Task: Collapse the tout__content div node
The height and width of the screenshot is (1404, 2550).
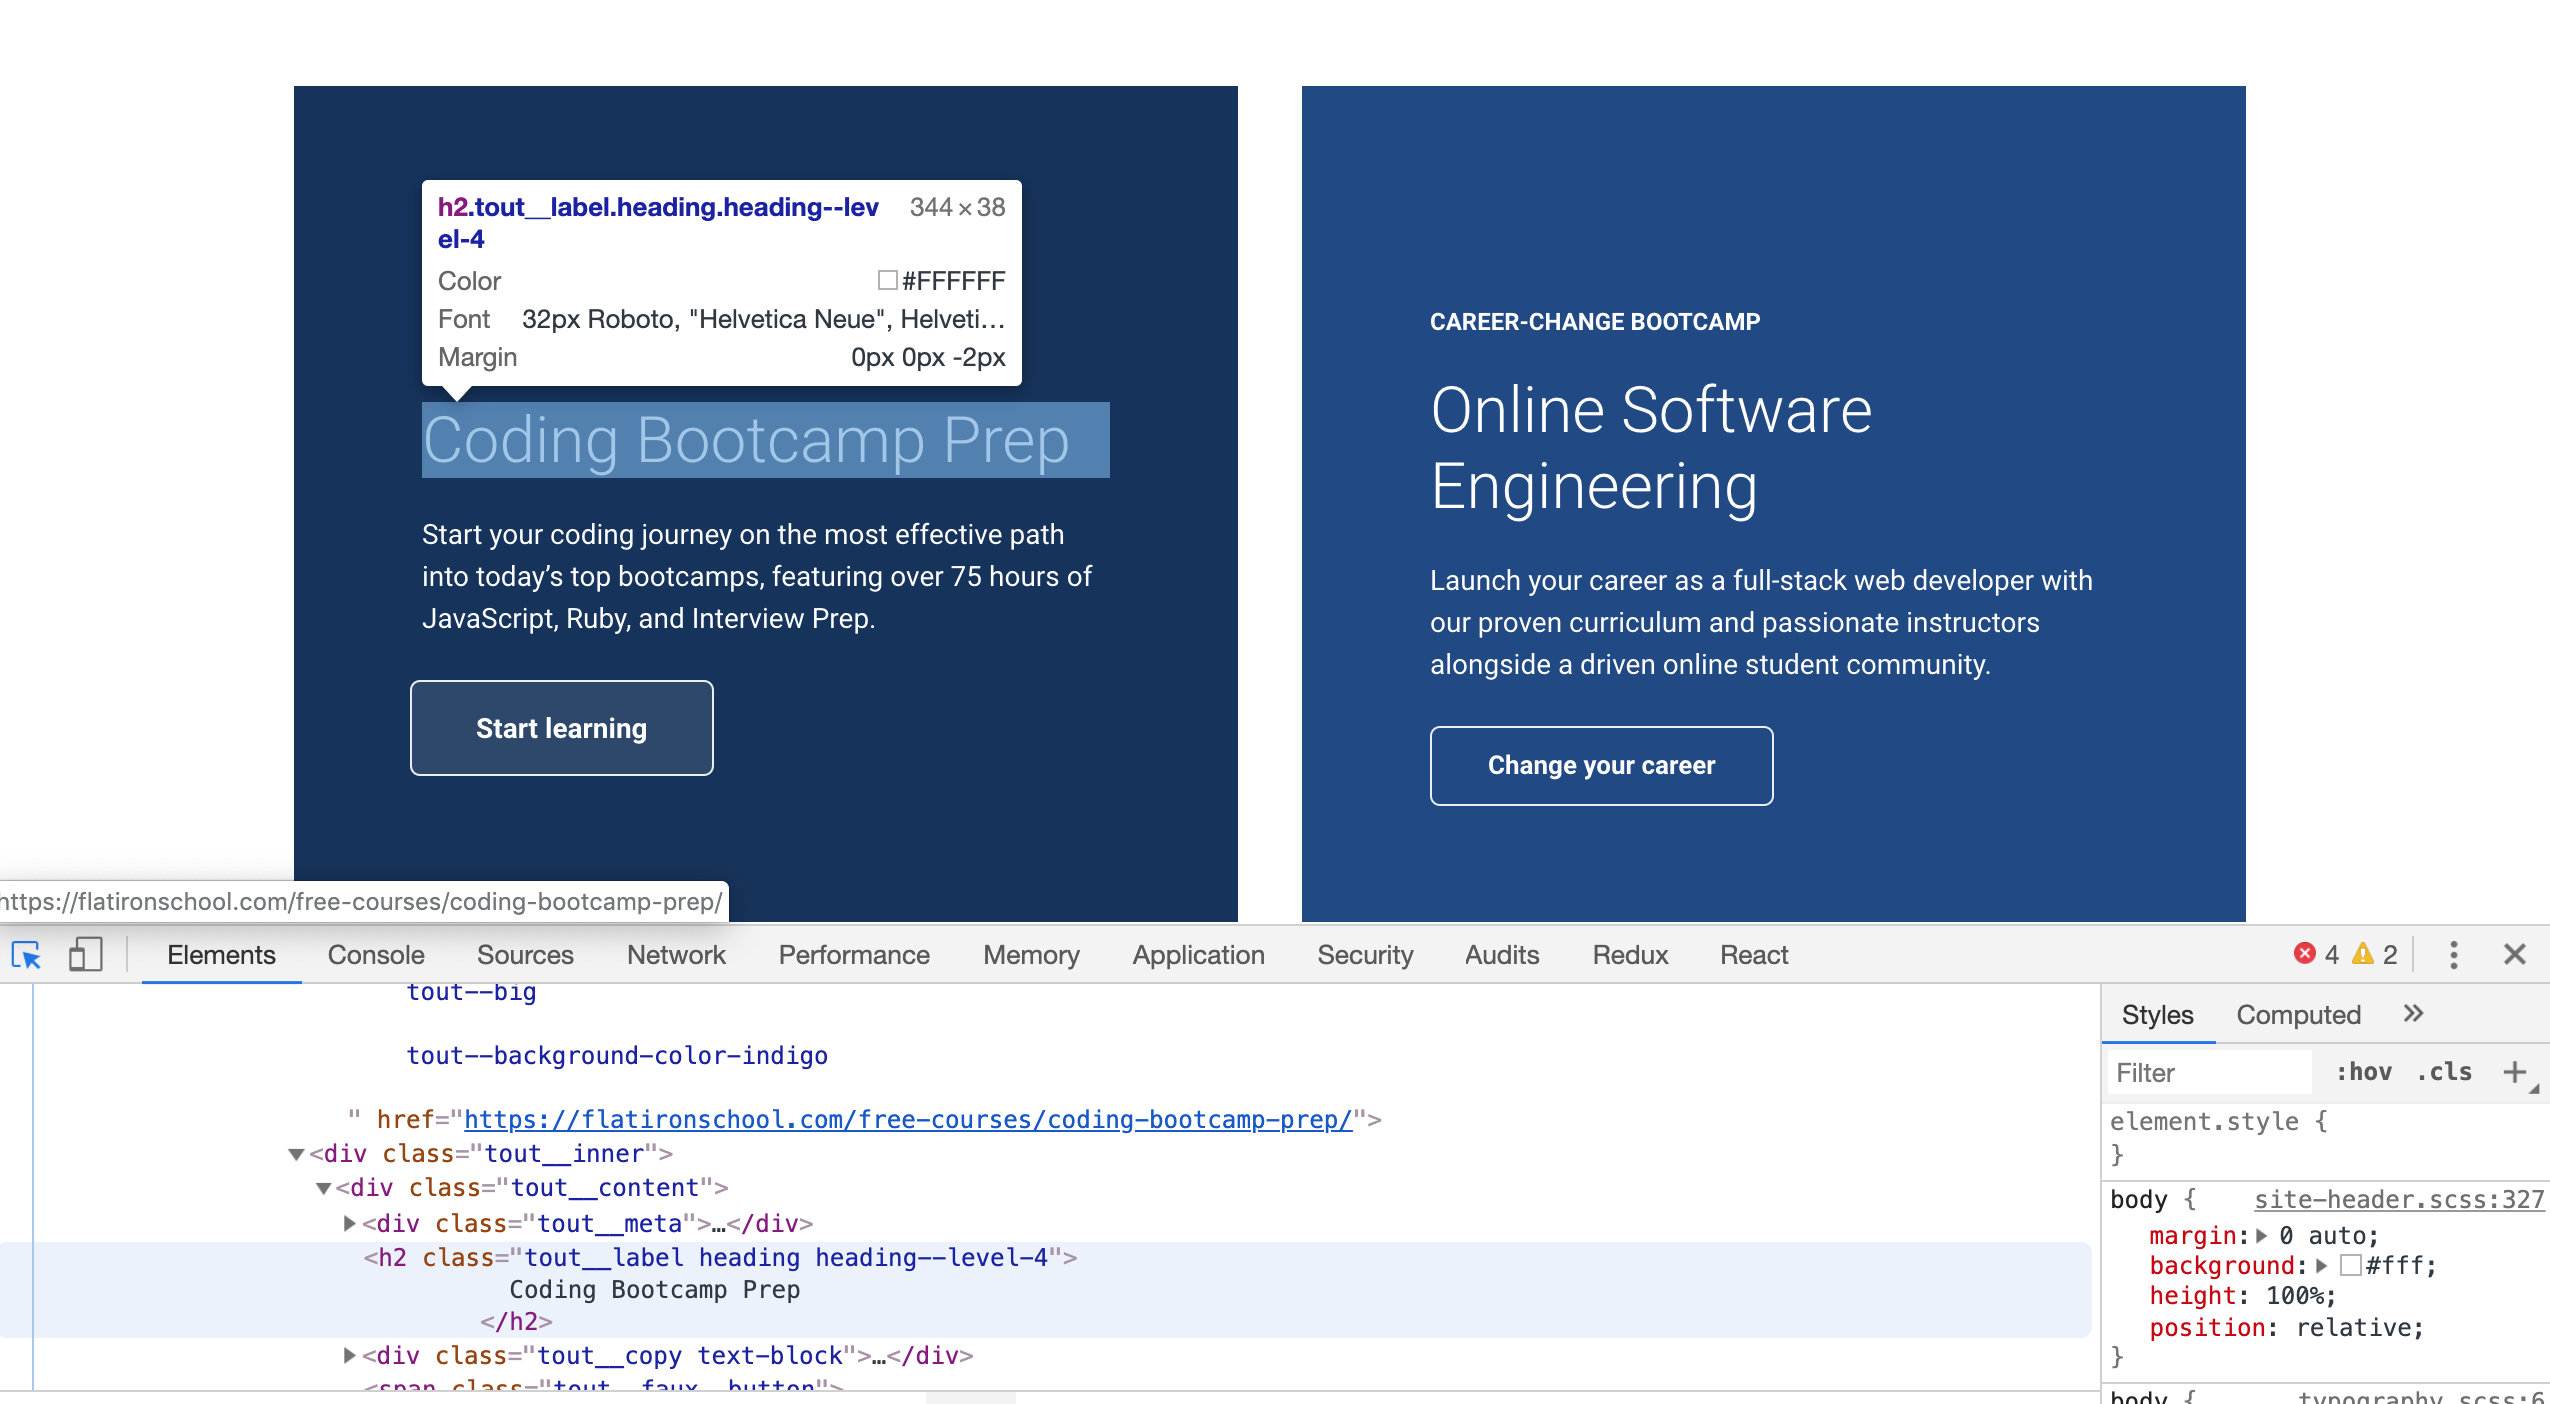Action: click(323, 1188)
